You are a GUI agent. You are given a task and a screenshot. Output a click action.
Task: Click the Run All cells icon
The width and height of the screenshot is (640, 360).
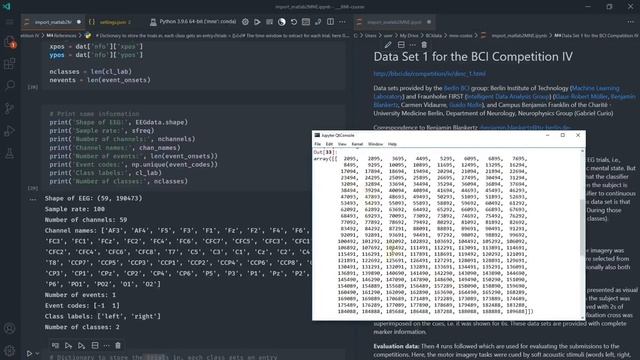tap(257, 22)
